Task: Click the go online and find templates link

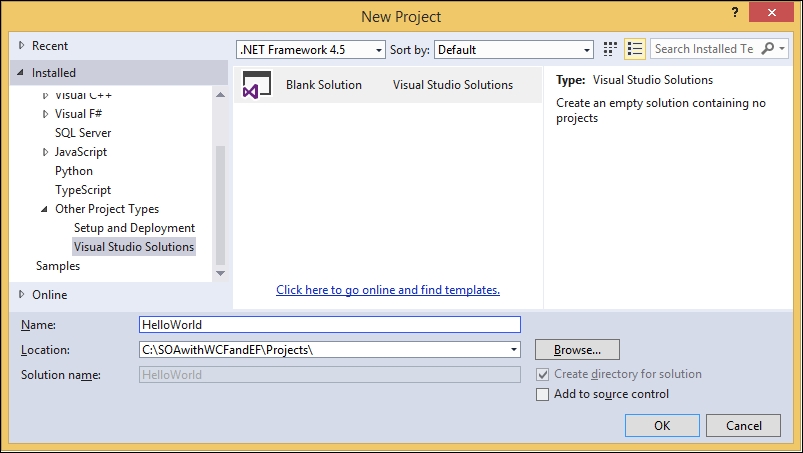Action: point(388,290)
